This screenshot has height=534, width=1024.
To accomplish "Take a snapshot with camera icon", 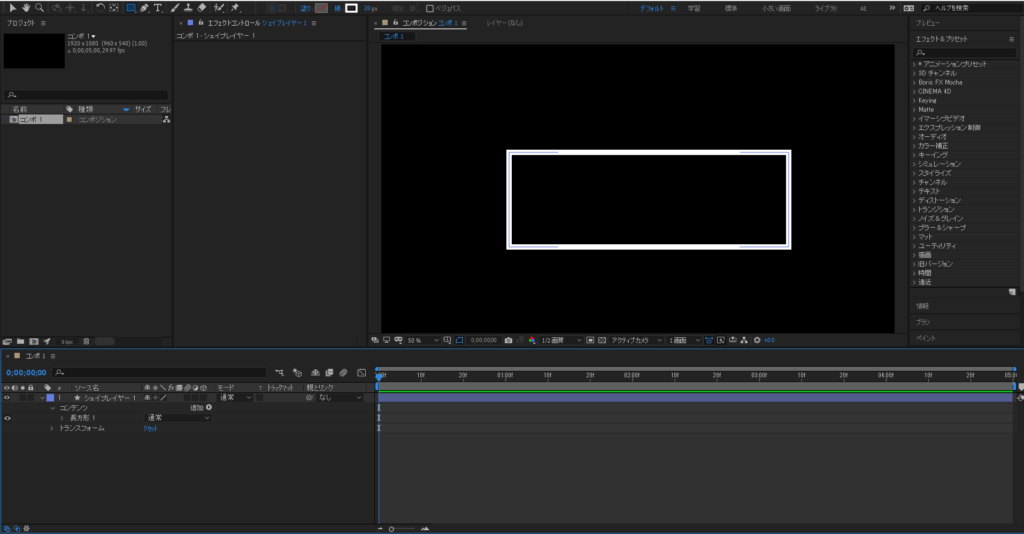I will tap(508, 340).
